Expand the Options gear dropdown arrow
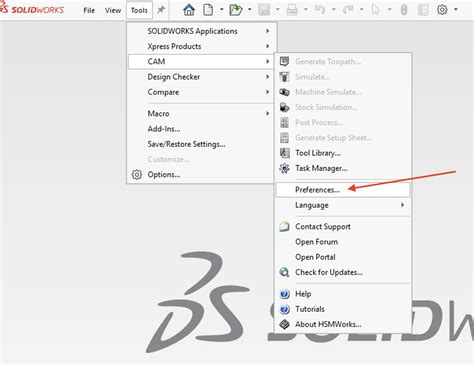 (456, 10)
